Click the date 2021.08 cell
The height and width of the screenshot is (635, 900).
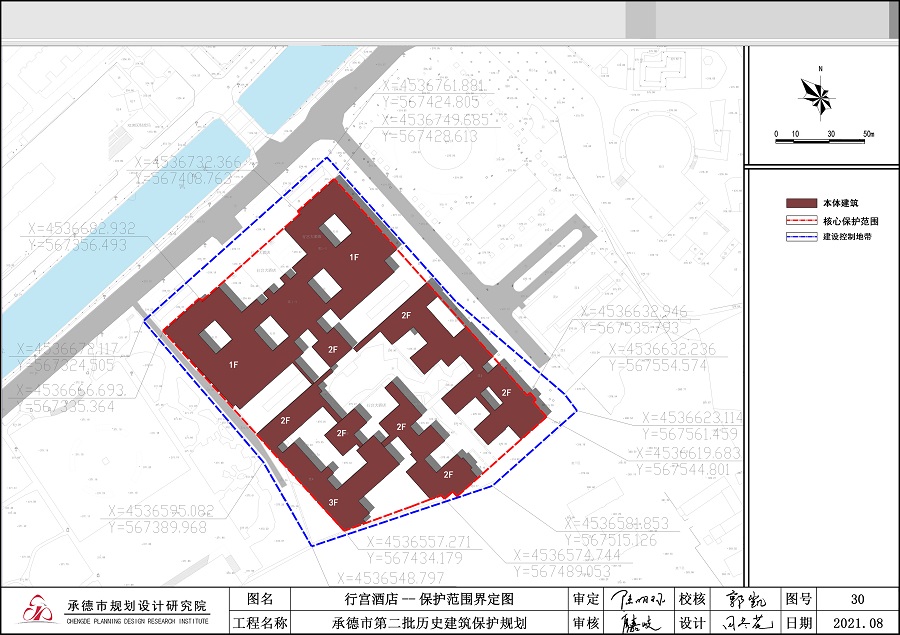[x=857, y=623]
